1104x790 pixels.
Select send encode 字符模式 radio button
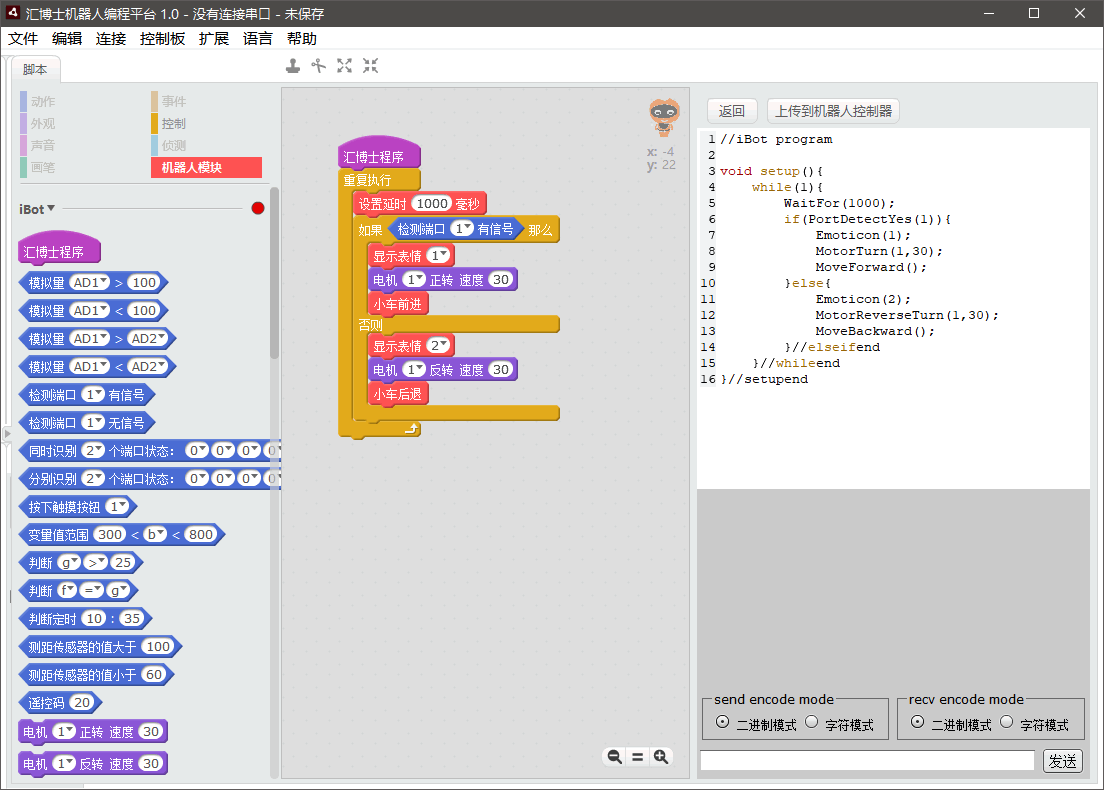coord(812,722)
